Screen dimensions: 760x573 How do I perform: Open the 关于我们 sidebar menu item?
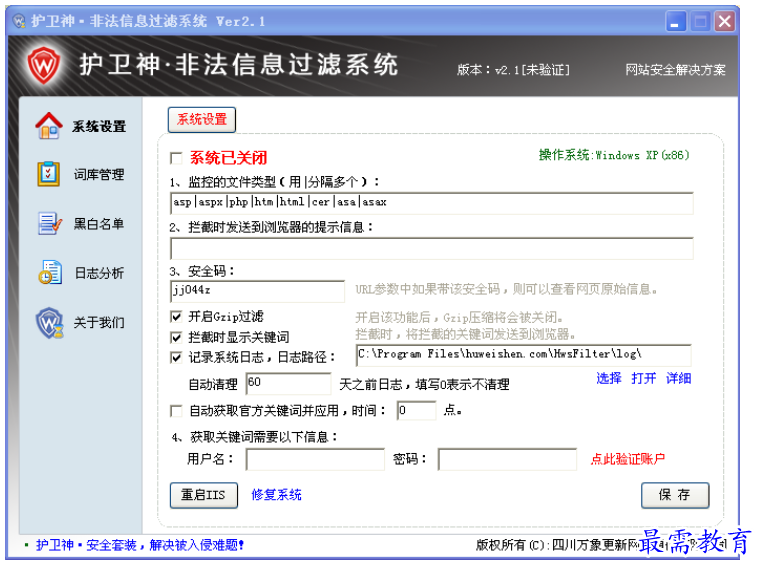pyautogui.click(x=99, y=322)
